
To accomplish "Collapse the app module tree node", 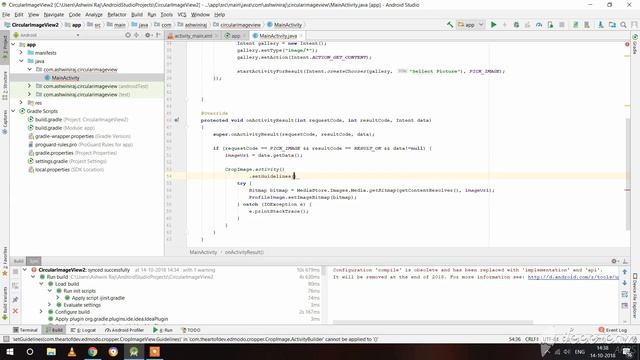I will (x=13, y=44).
